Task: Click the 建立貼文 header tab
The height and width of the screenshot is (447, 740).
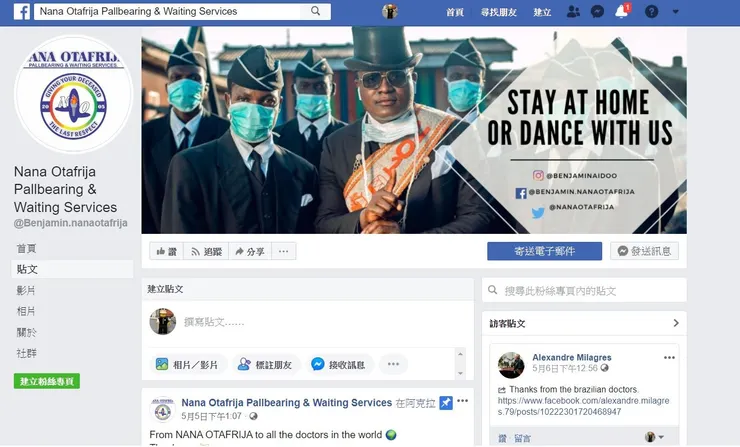Action: click(x=165, y=289)
